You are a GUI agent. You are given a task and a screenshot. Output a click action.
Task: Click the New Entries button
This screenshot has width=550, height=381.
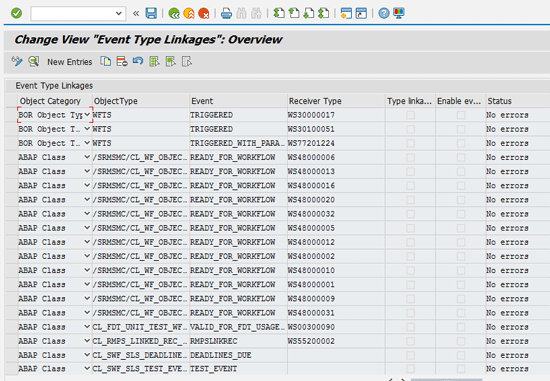click(69, 62)
